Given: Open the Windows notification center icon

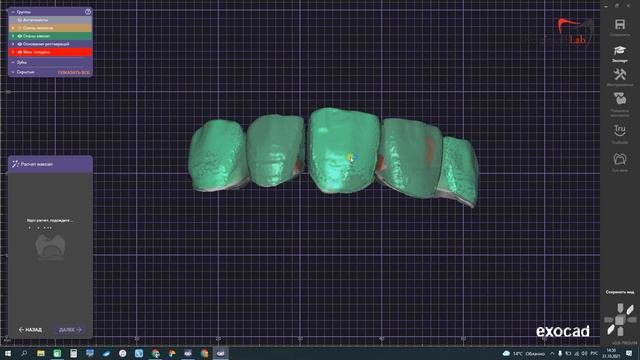Looking at the screenshot, I should 629,353.
